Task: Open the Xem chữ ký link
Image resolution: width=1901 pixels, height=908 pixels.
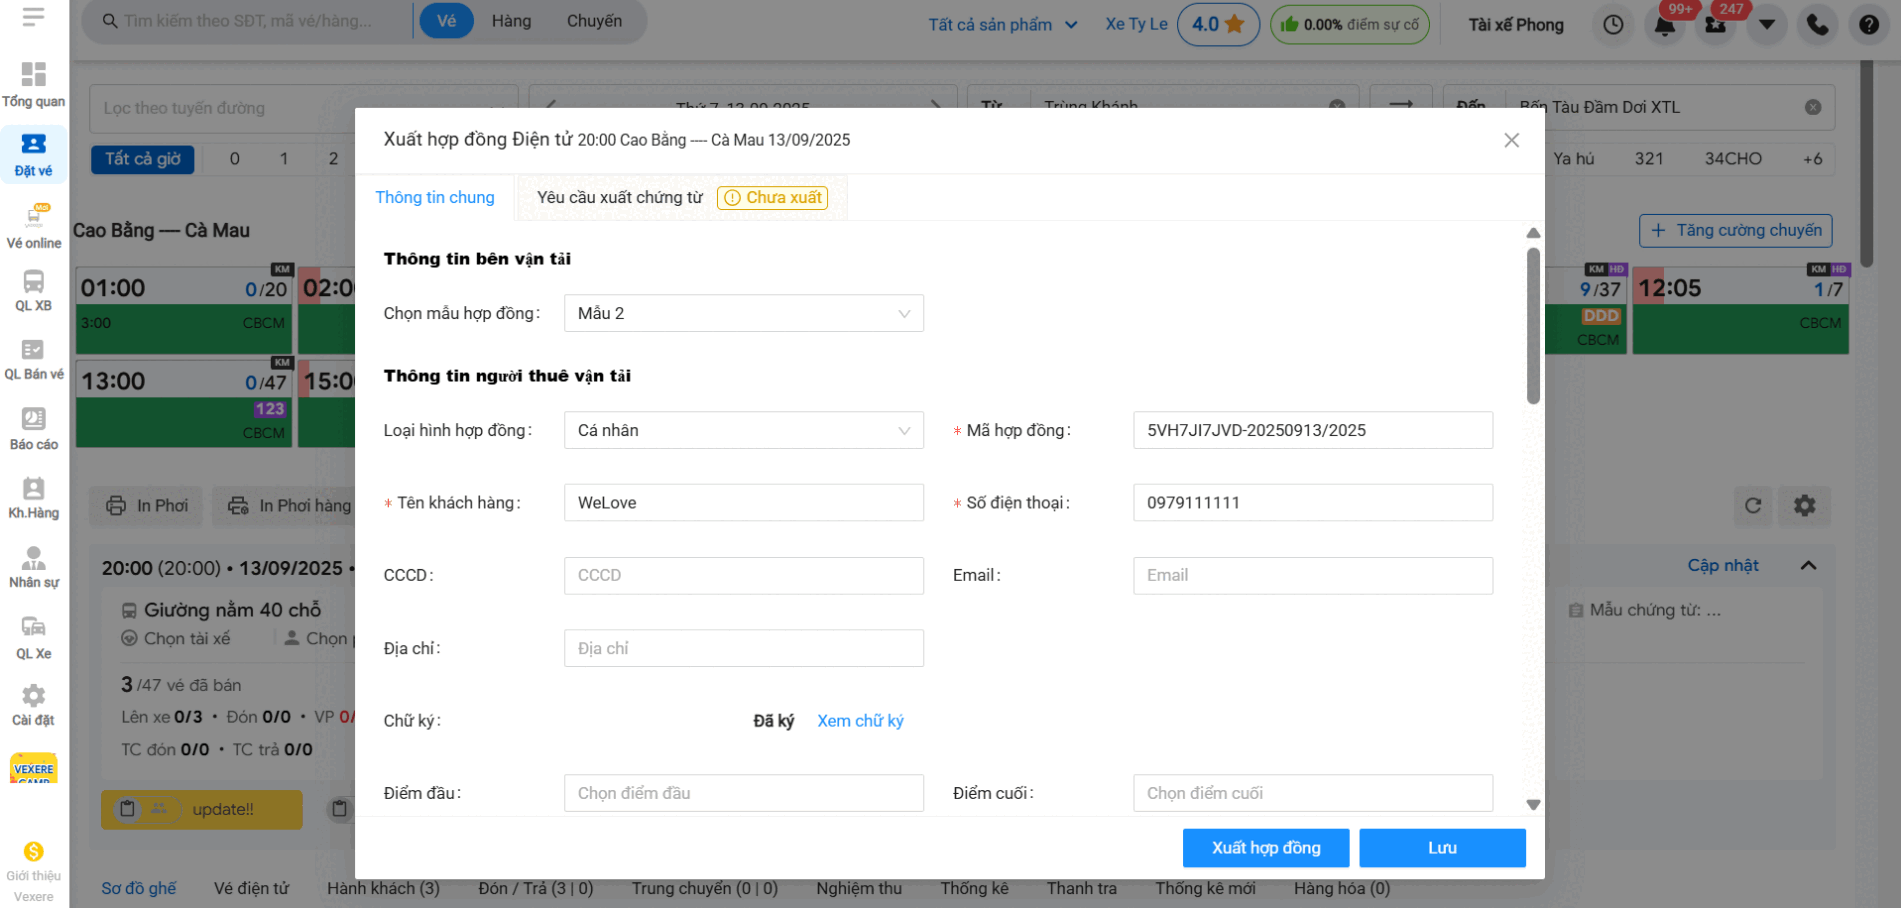Action: click(x=860, y=721)
